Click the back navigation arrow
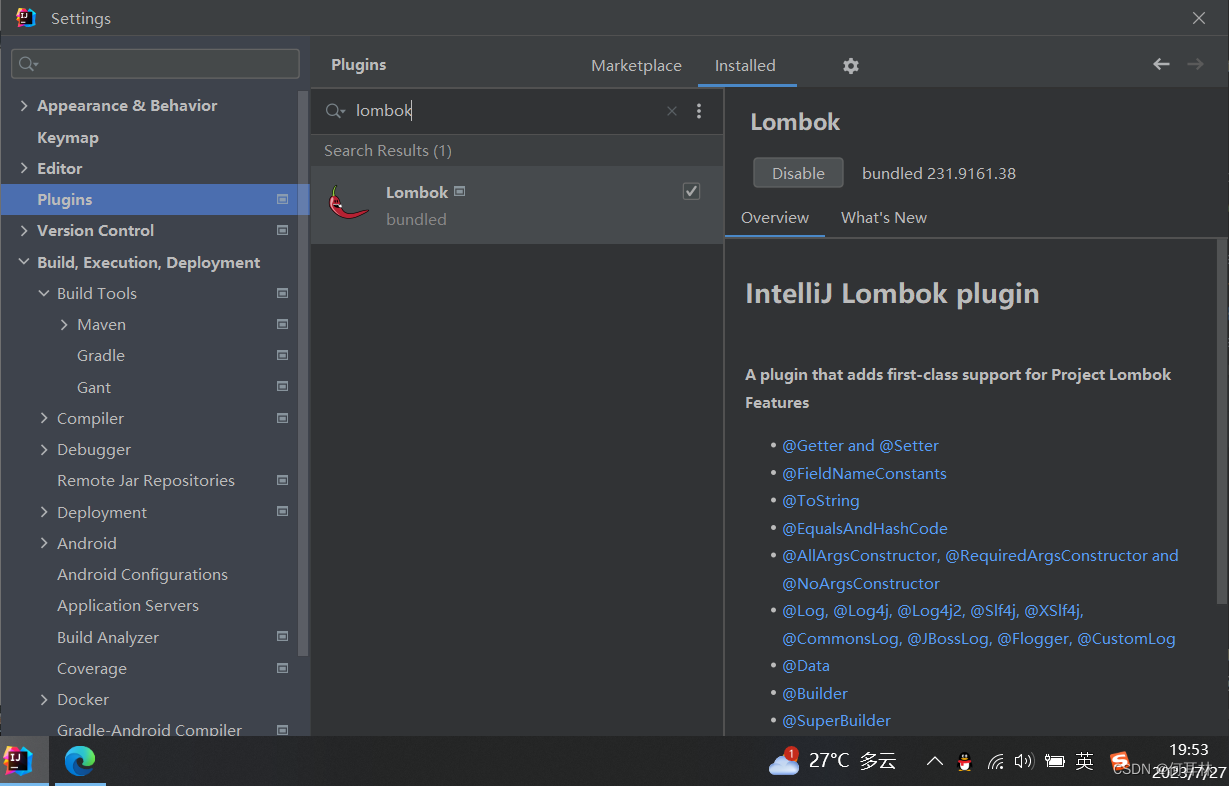This screenshot has width=1229, height=786. coord(1161,64)
